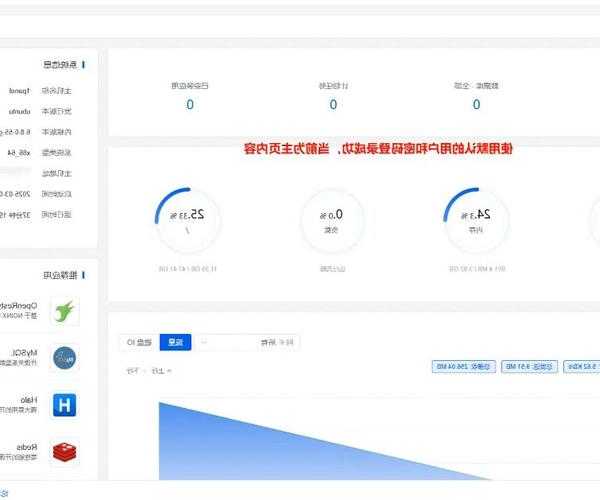Click the 推荐应用 panel heading
This screenshot has width=600, height=500.
coord(65,275)
